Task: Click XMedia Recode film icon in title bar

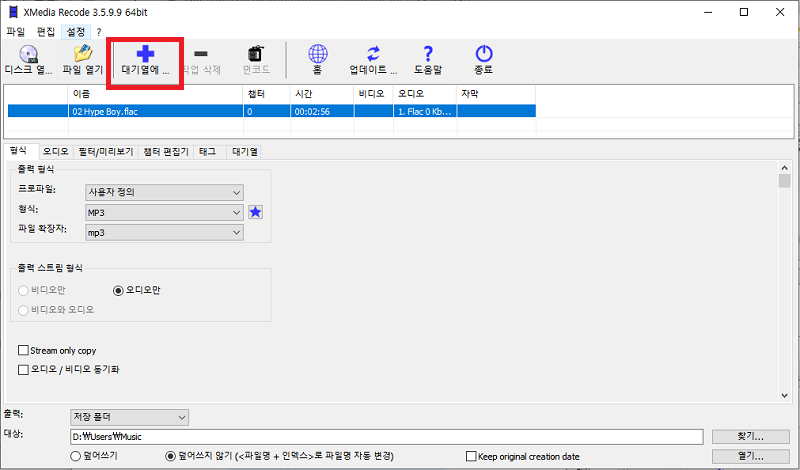Action: click(13, 12)
